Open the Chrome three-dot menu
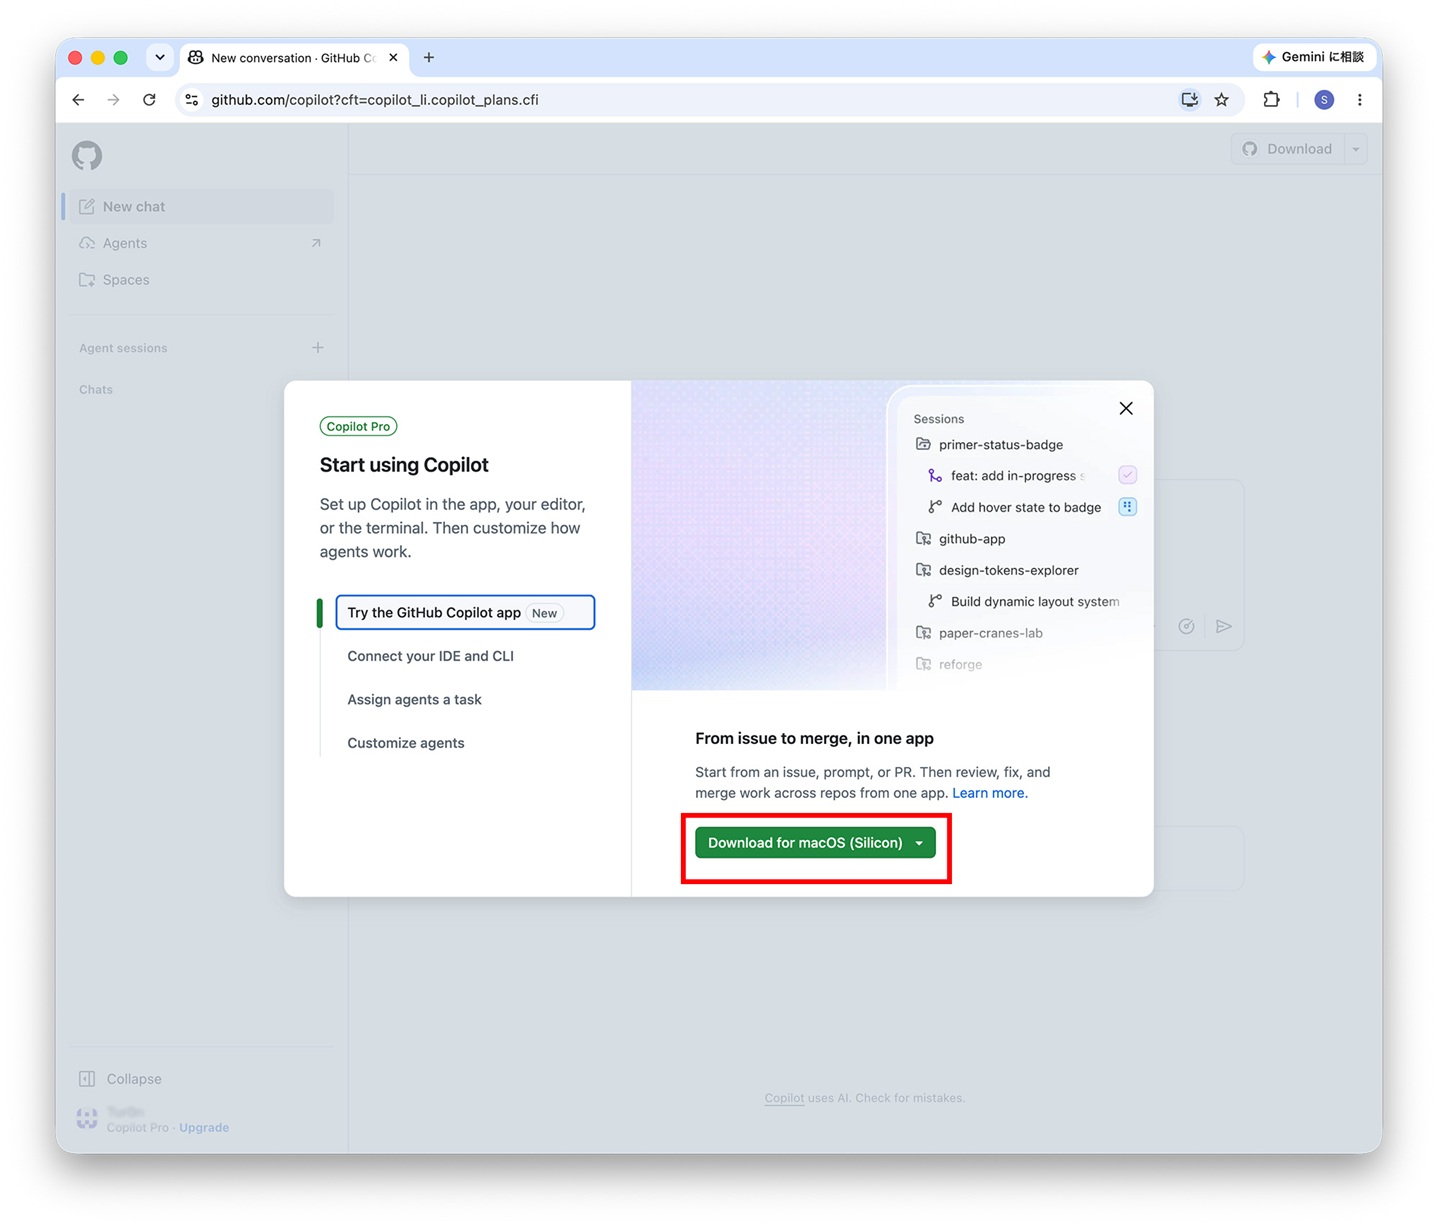Image resolution: width=1438 pixels, height=1227 pixels. coord(1360,100)
